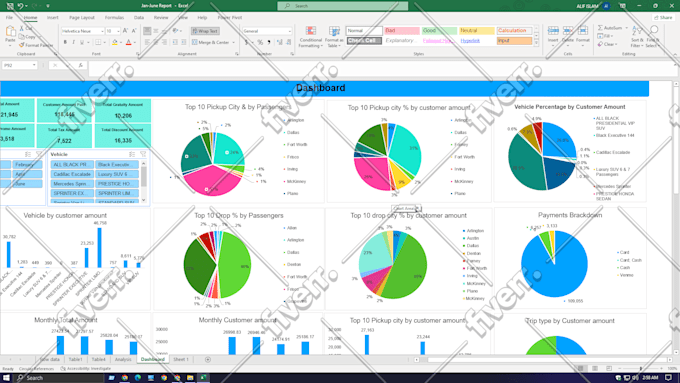Open the File menu
The image size is (680, 383).
point(9,18)
